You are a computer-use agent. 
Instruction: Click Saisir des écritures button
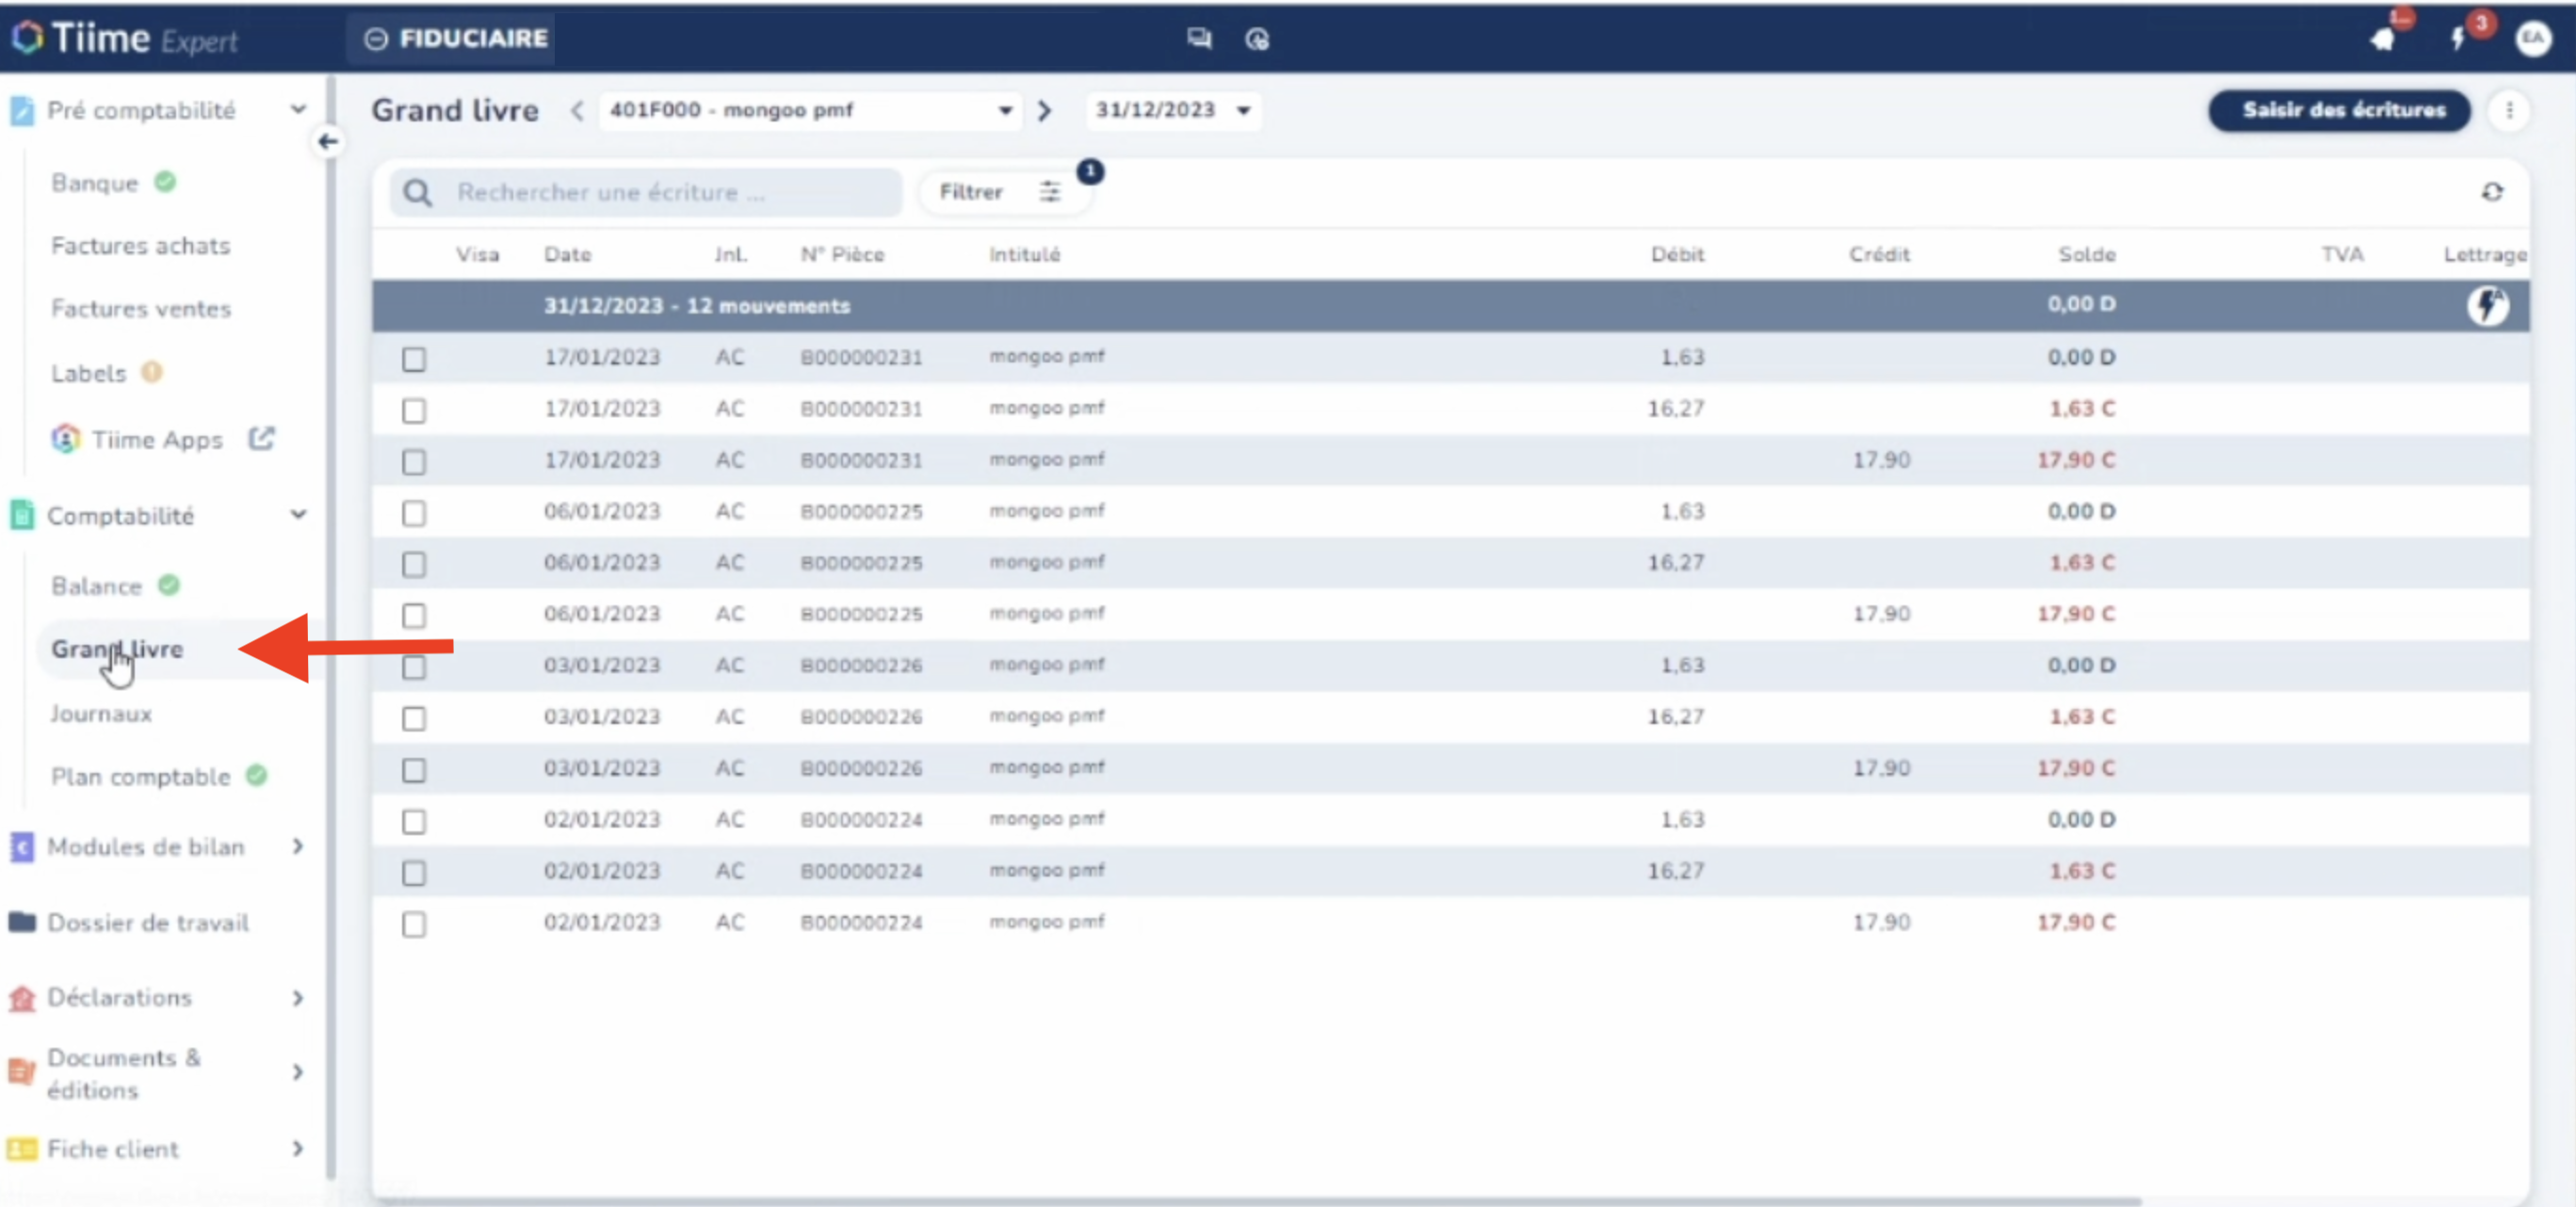pos(2340,110)
